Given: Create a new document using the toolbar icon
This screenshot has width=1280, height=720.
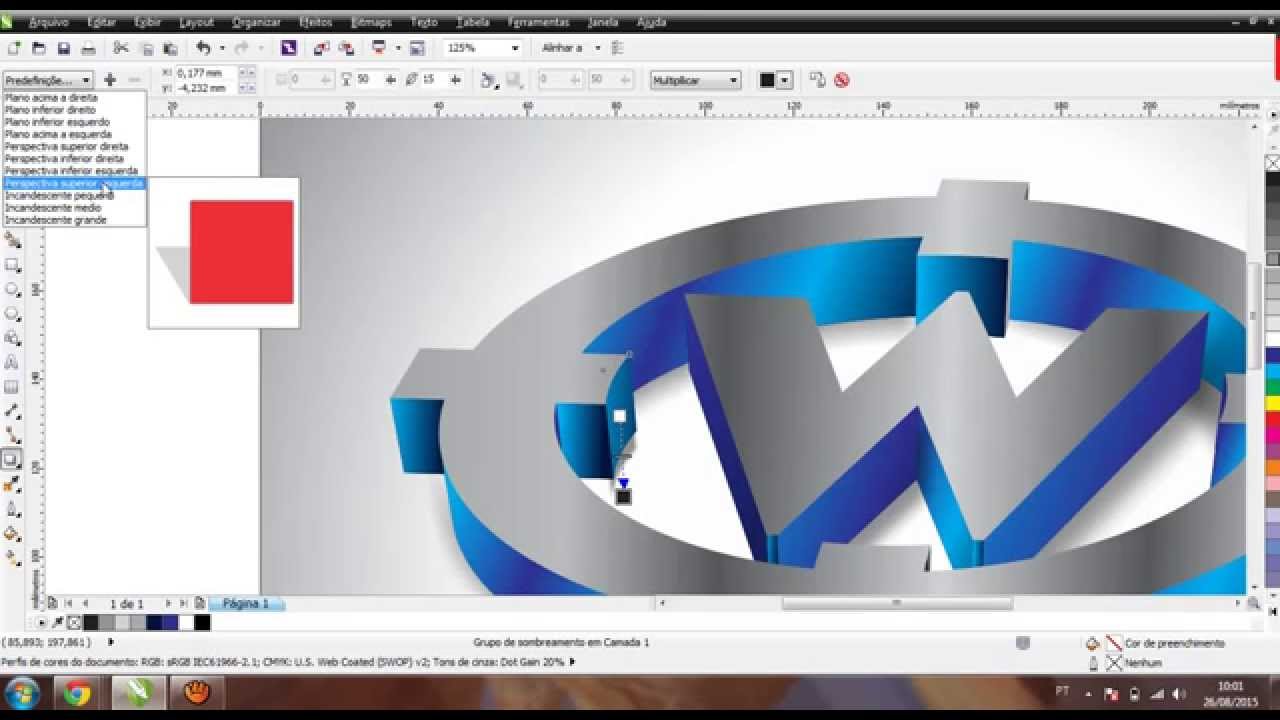Looking at the screenshot, I should pyautogui.click(x=14, y=48).
